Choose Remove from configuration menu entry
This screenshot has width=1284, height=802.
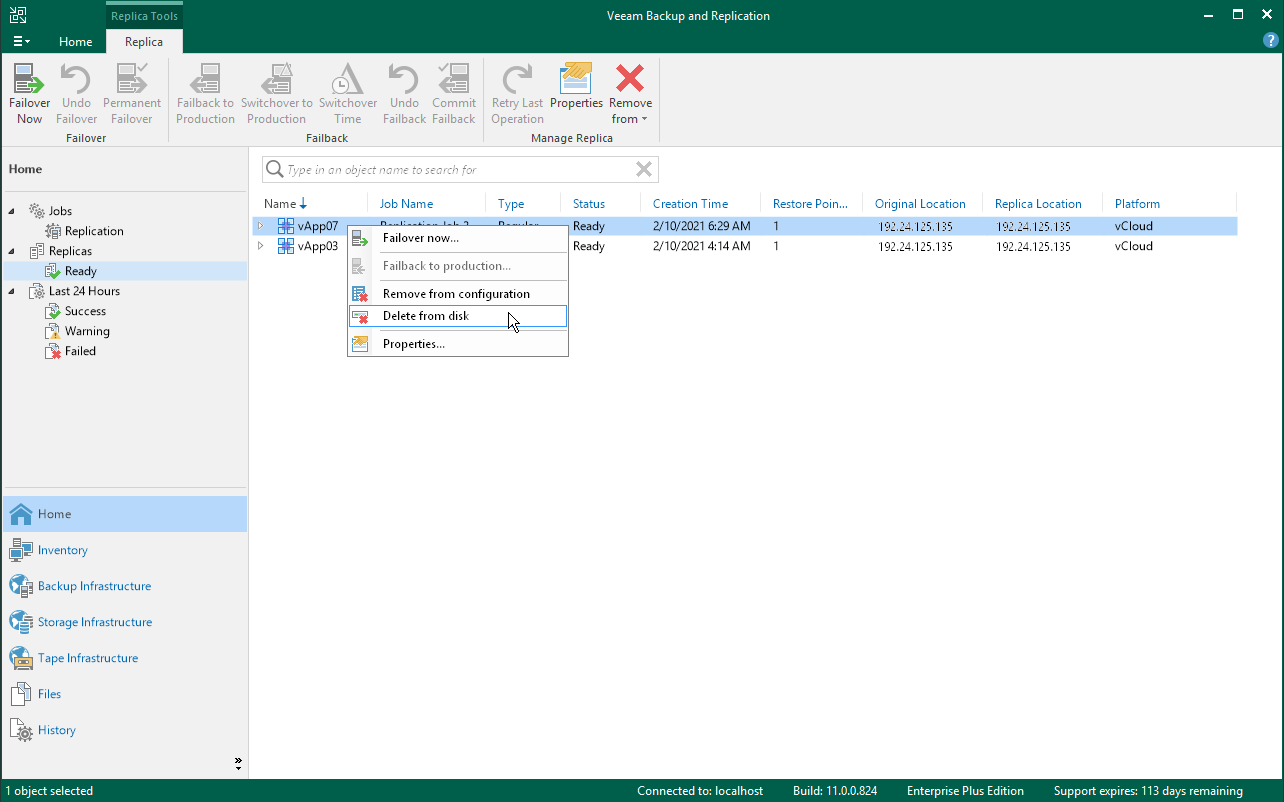(x=458, y=294)
